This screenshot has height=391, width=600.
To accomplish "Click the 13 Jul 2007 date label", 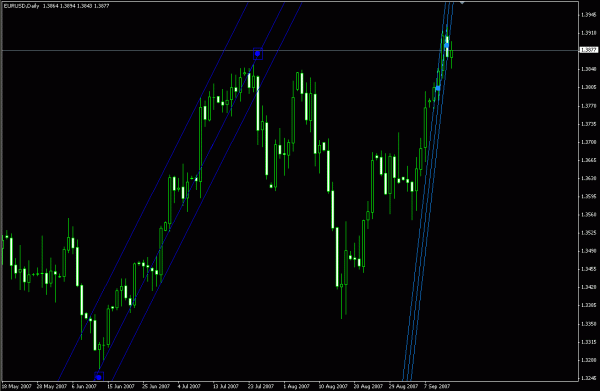I will [x=226, y=386].
